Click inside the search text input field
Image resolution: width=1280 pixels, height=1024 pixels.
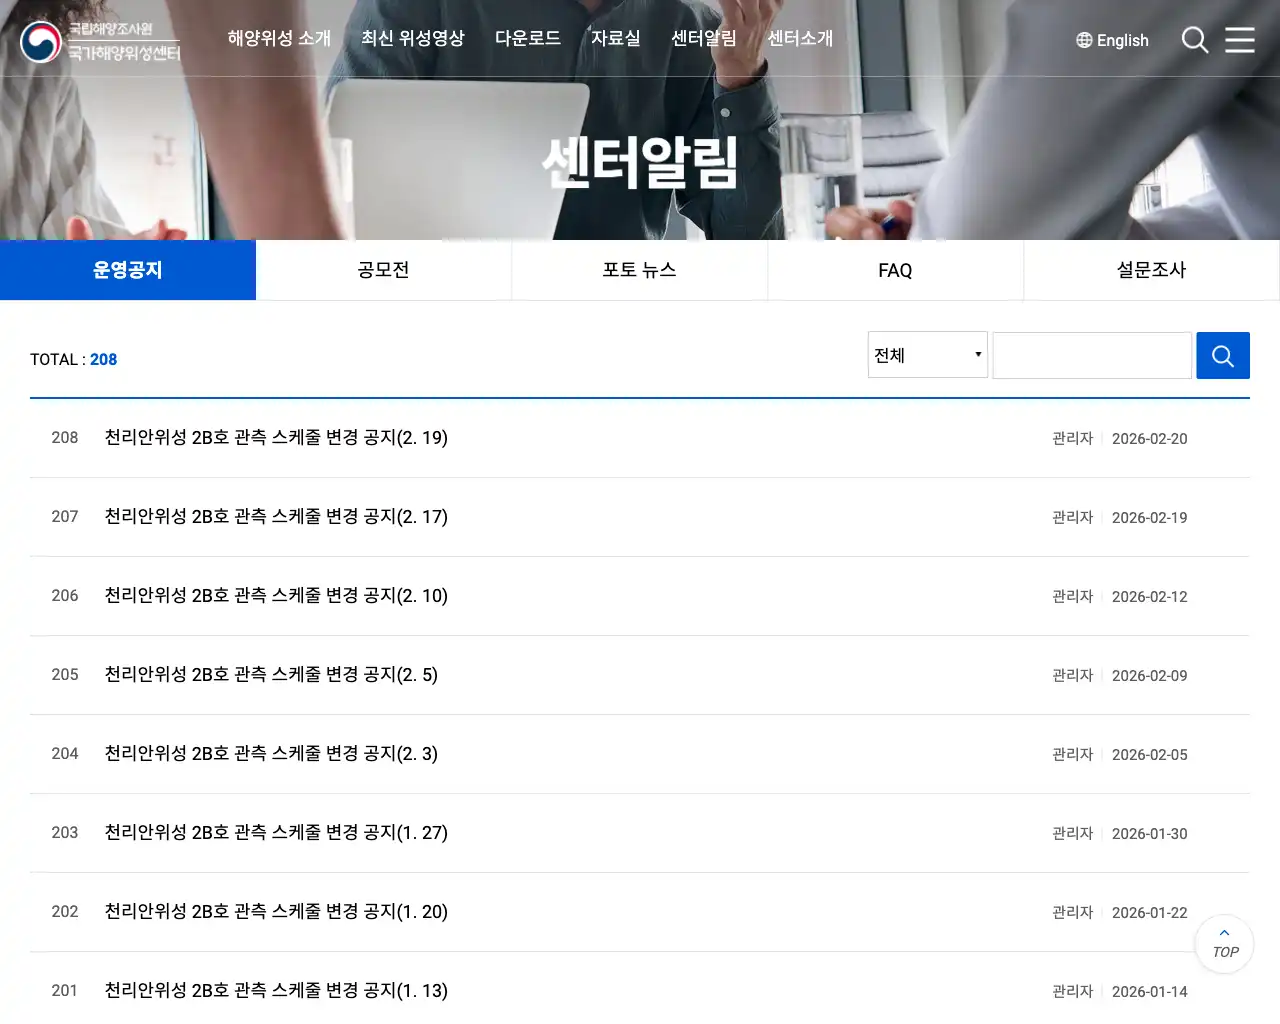pos(1092,355)
